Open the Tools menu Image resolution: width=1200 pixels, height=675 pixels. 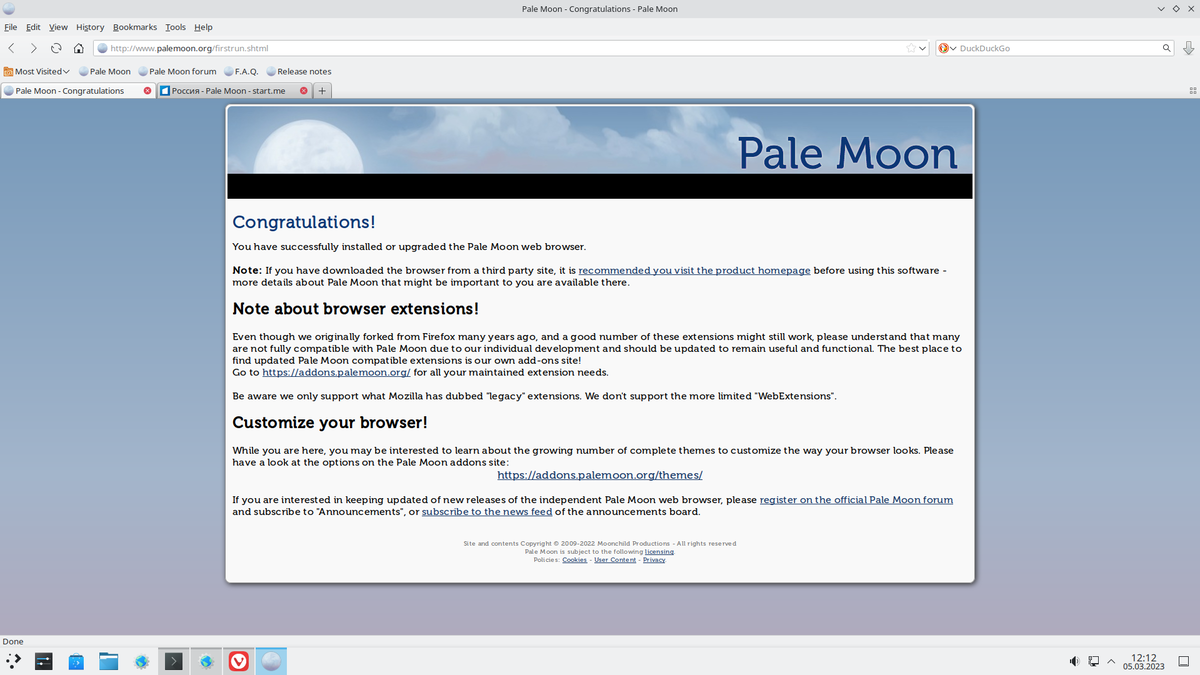pyautogui.click(x=176, y=27)
